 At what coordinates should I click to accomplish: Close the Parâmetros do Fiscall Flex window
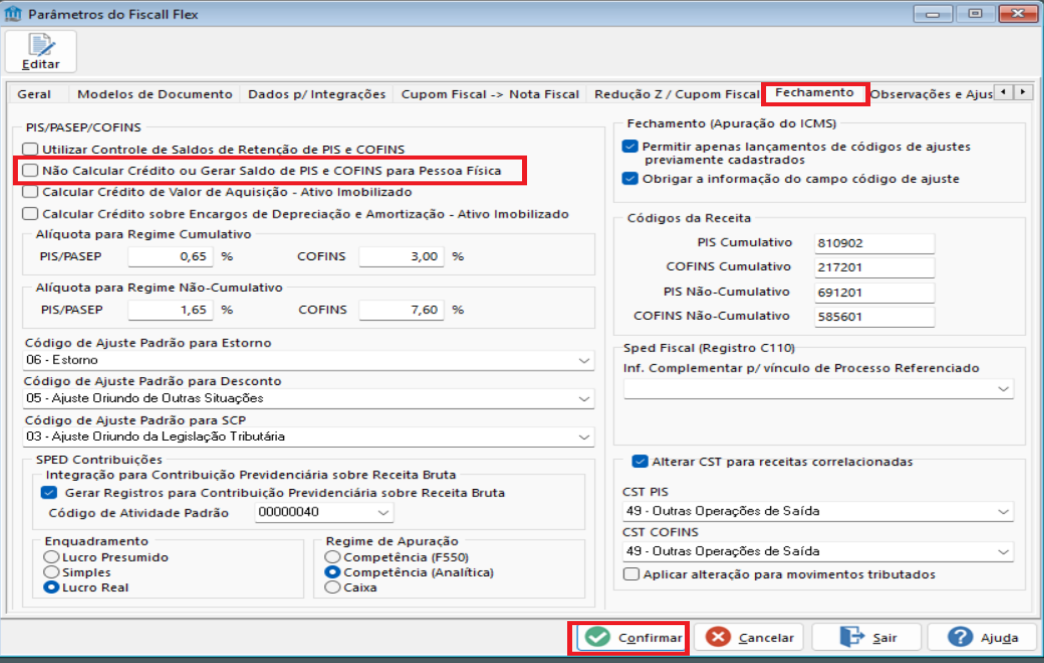1018,13
